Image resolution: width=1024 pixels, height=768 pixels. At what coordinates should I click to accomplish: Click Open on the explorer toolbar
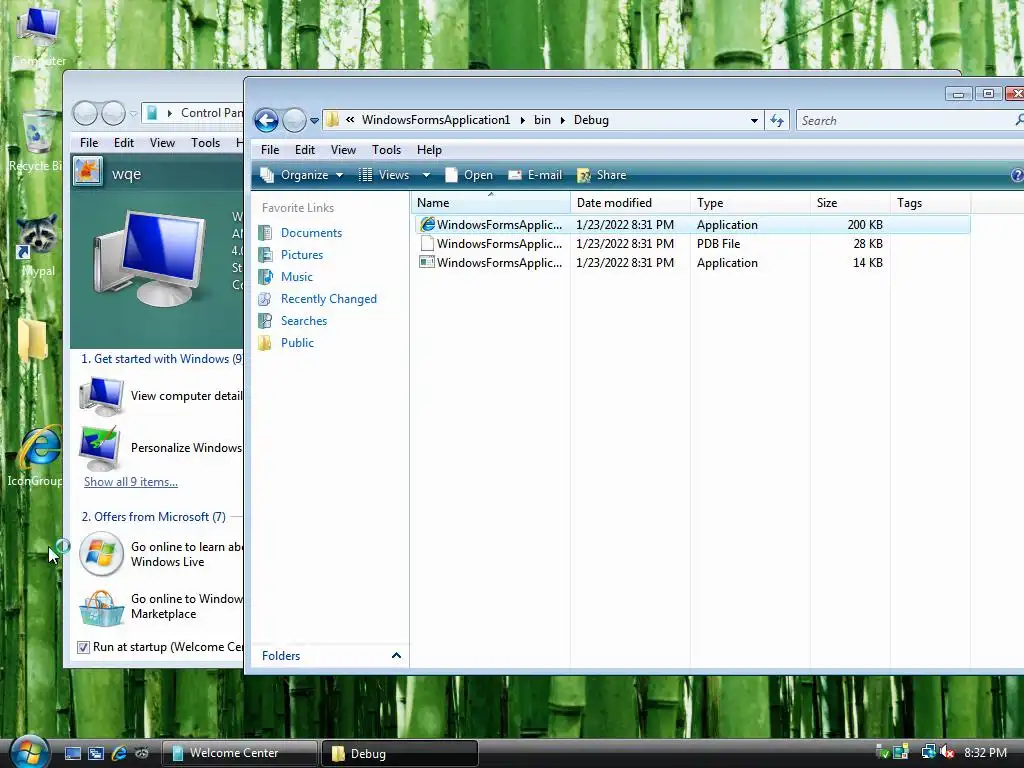pyautogui.click(x=469, y=175)
